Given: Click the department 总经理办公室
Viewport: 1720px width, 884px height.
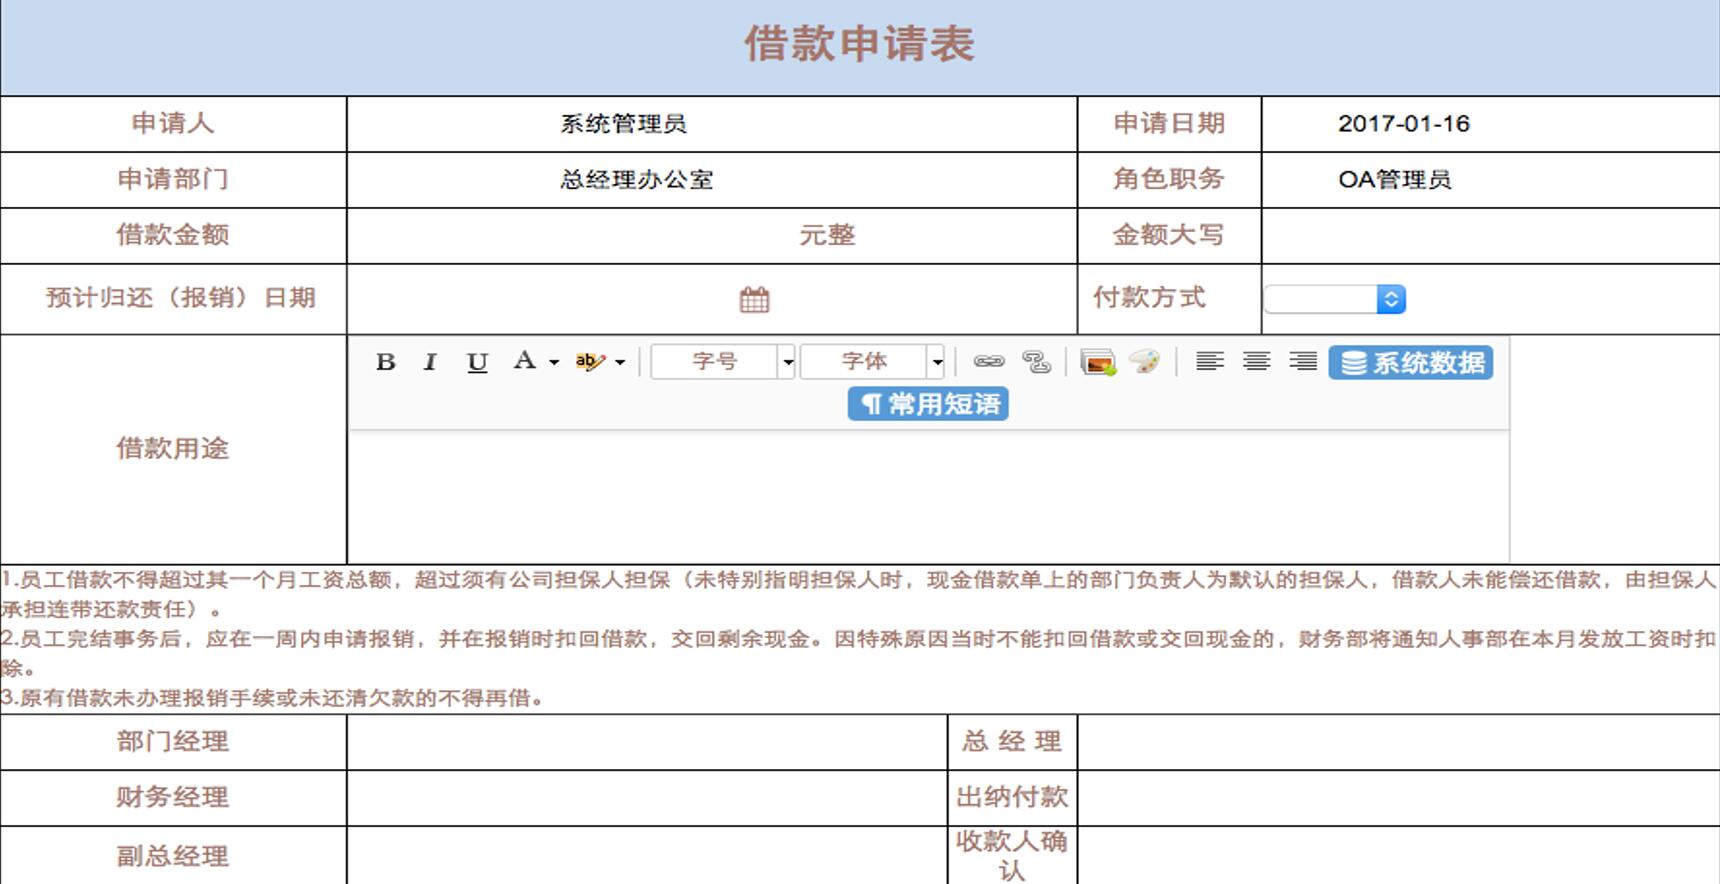Looking at the screenshot, I should (x=637, y=180).
